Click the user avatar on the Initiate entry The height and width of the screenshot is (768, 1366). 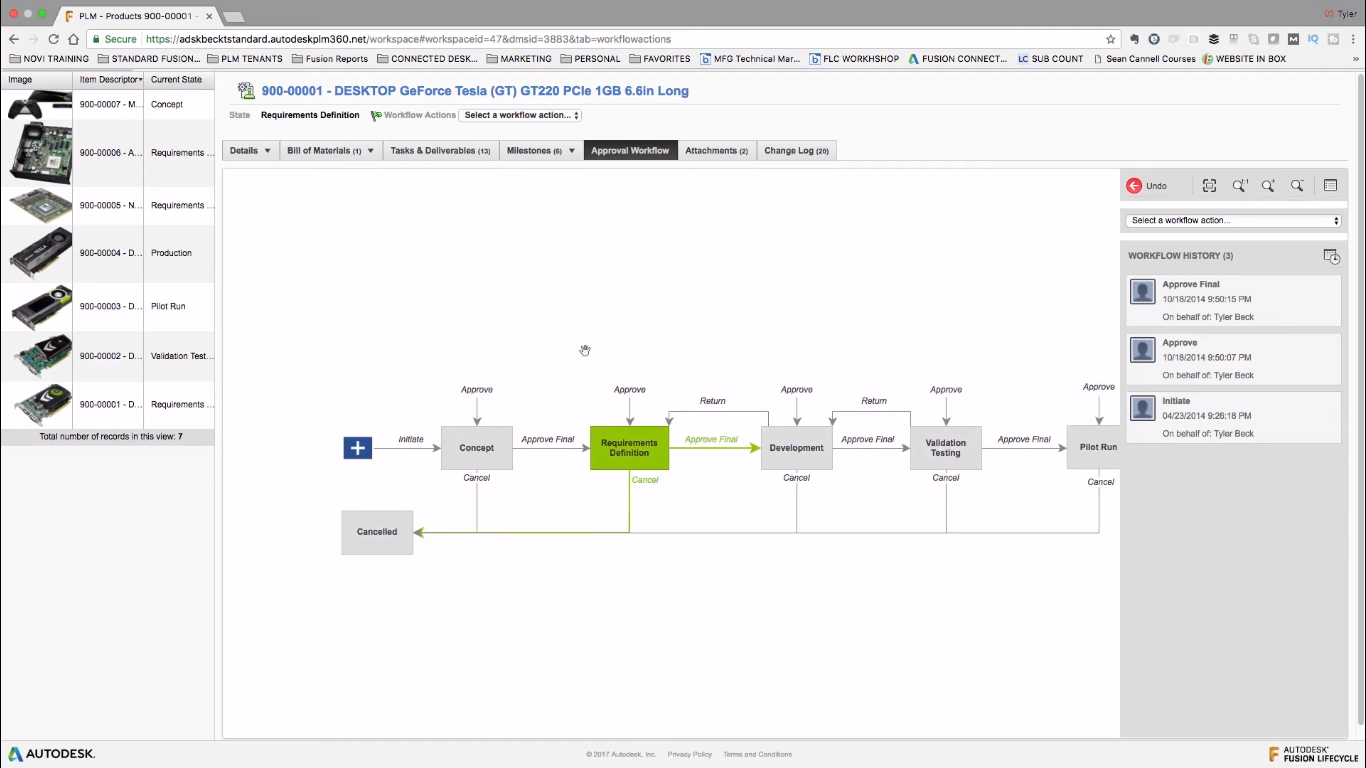pyautogui.click(x=1143, y=407)
